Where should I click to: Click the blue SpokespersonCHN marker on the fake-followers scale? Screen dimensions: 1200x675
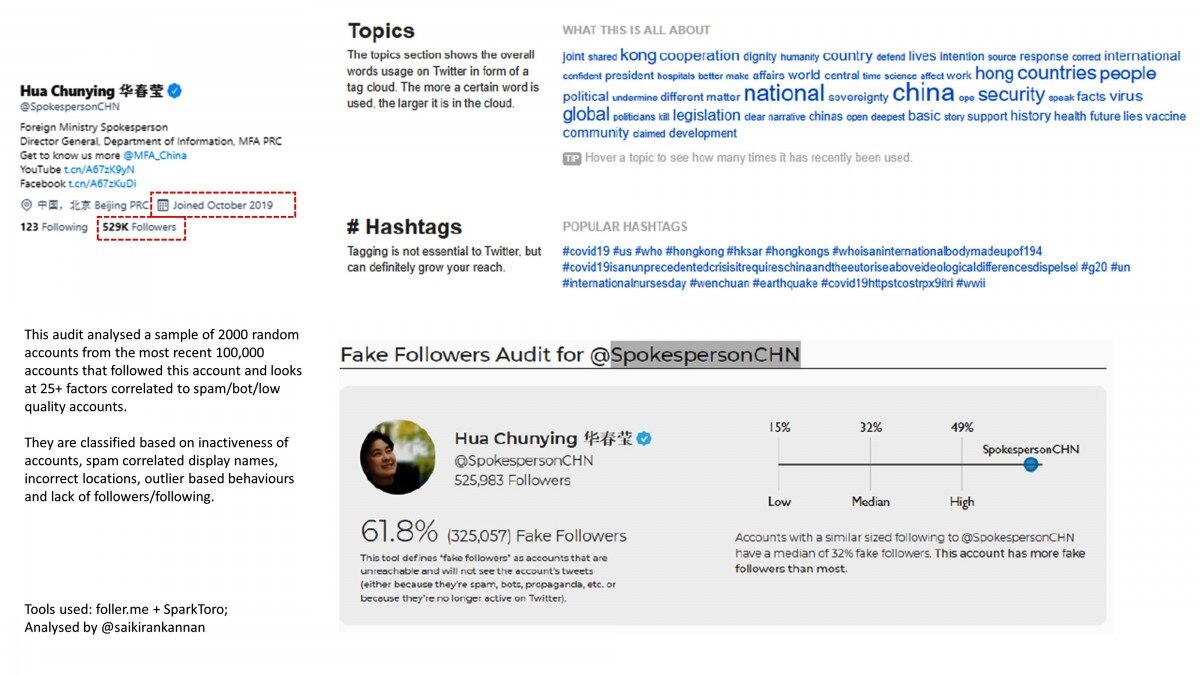(1031, 464)
